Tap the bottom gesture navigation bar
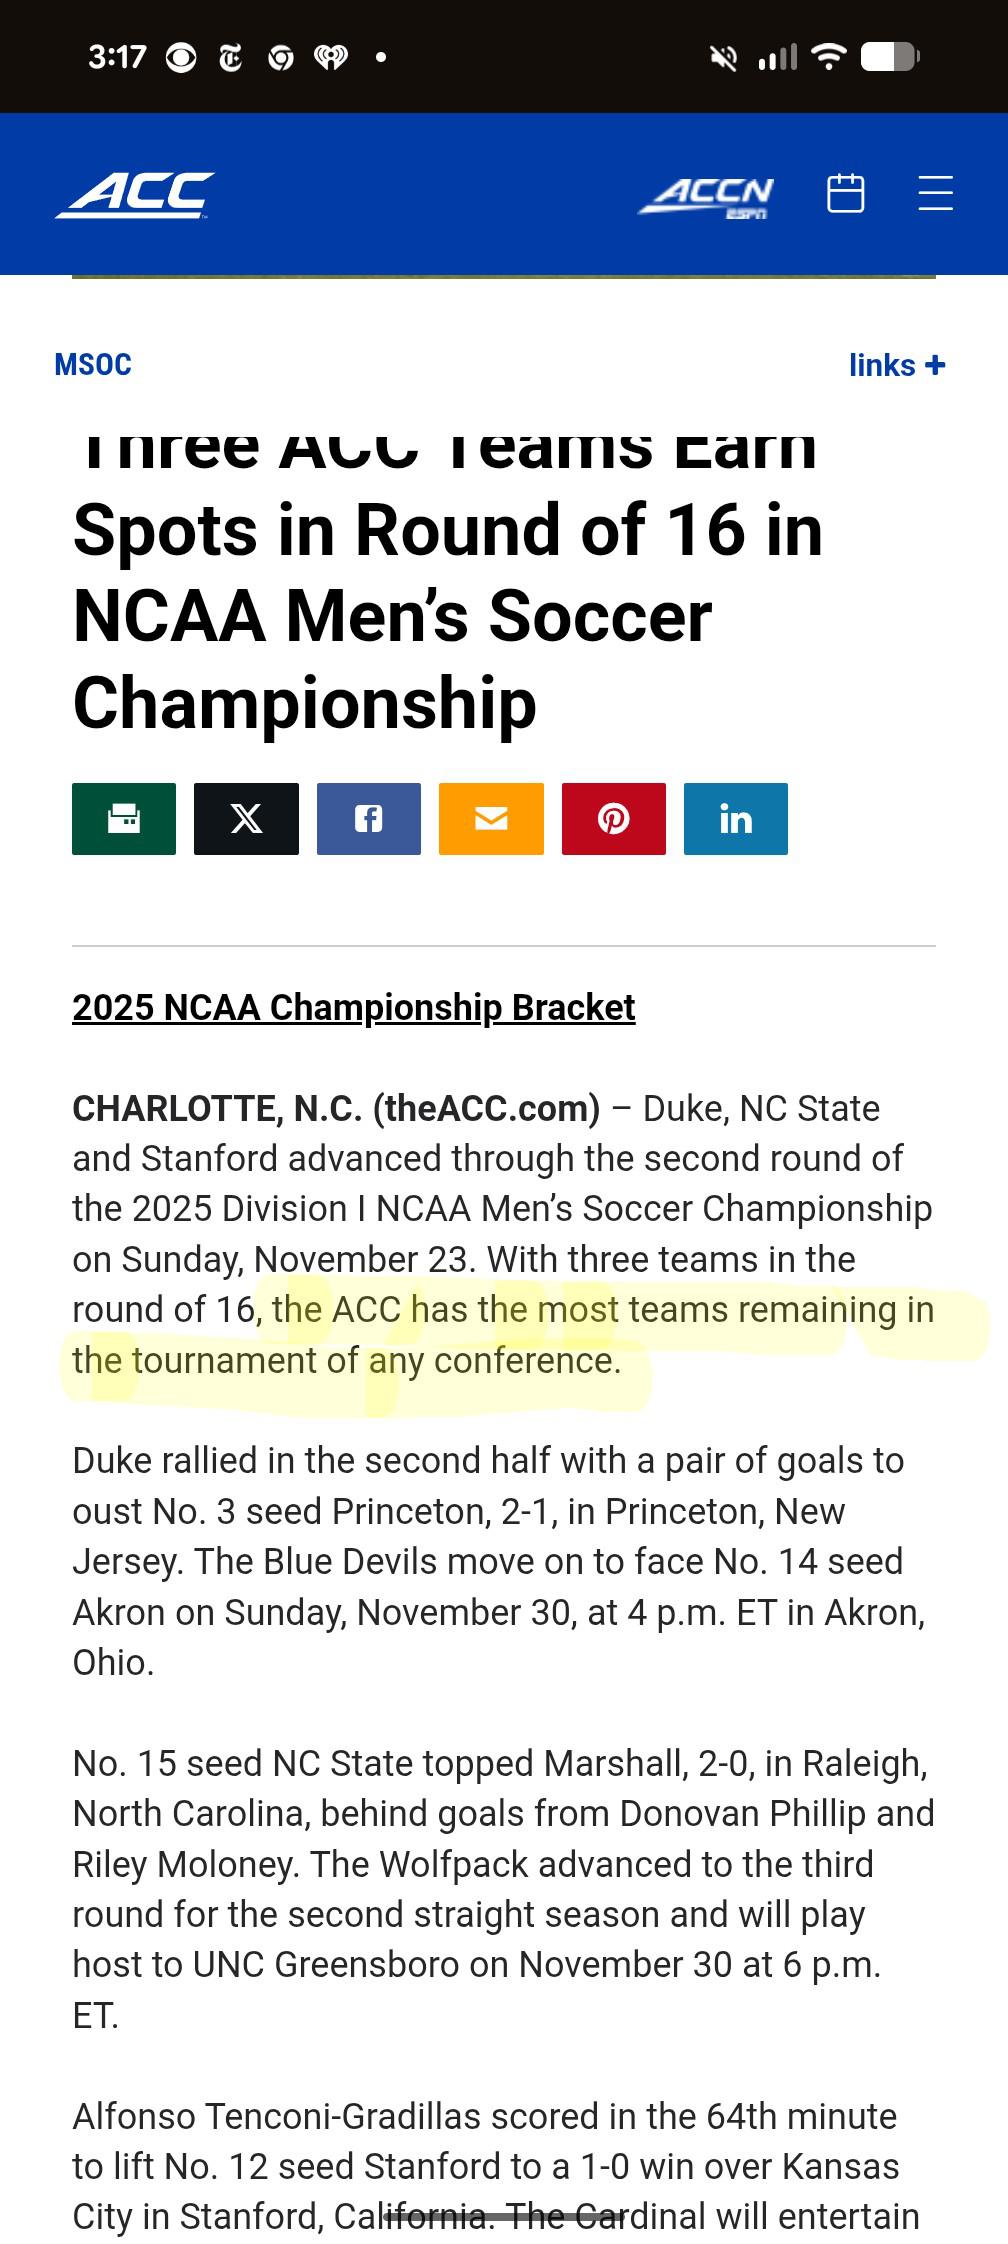The height and width of the screenshot is (2244, 1008). point(504,2216)
